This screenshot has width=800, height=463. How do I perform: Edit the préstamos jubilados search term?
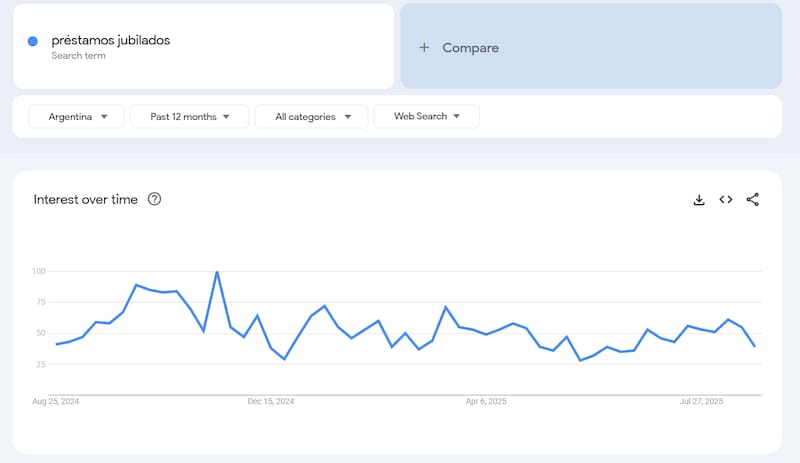click(111, 41)
